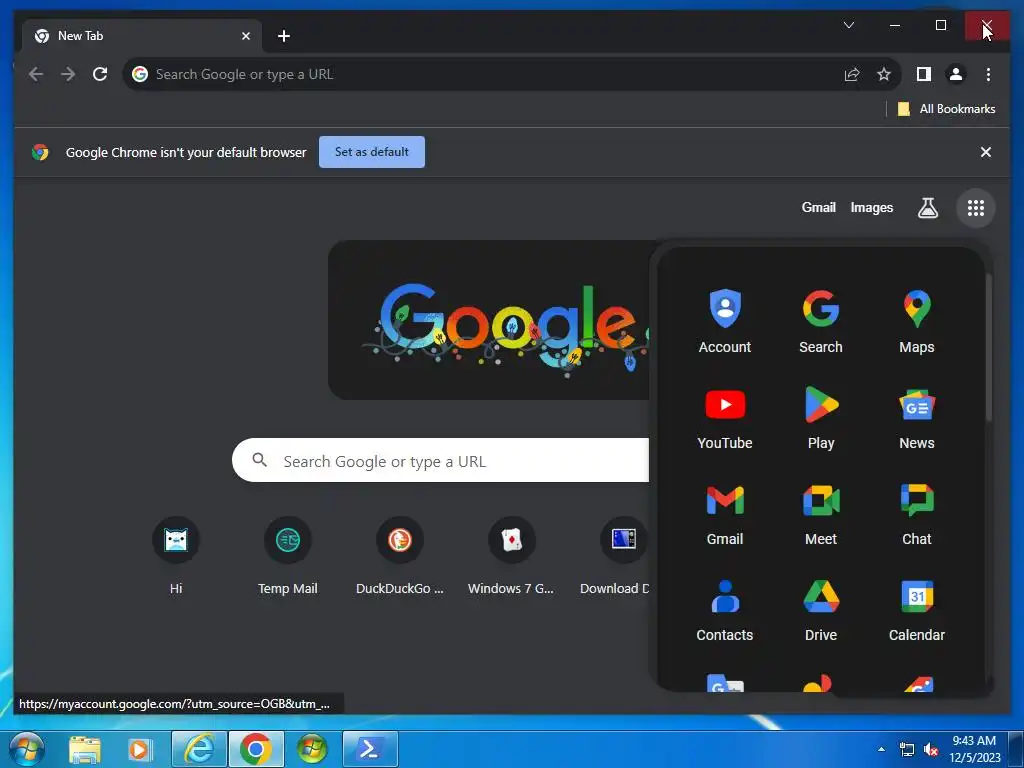The height and width of the screenshot is (768, 1024).
Task: Open the Windows 7 G... shortcut
Action: point(511,556)
